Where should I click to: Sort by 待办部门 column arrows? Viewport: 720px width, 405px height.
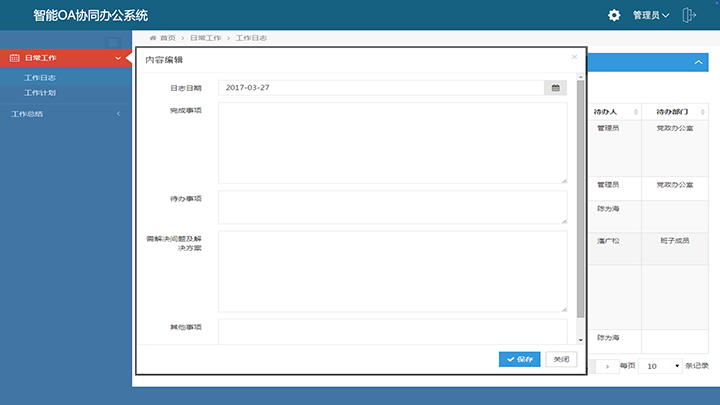(x=702, y=111)
